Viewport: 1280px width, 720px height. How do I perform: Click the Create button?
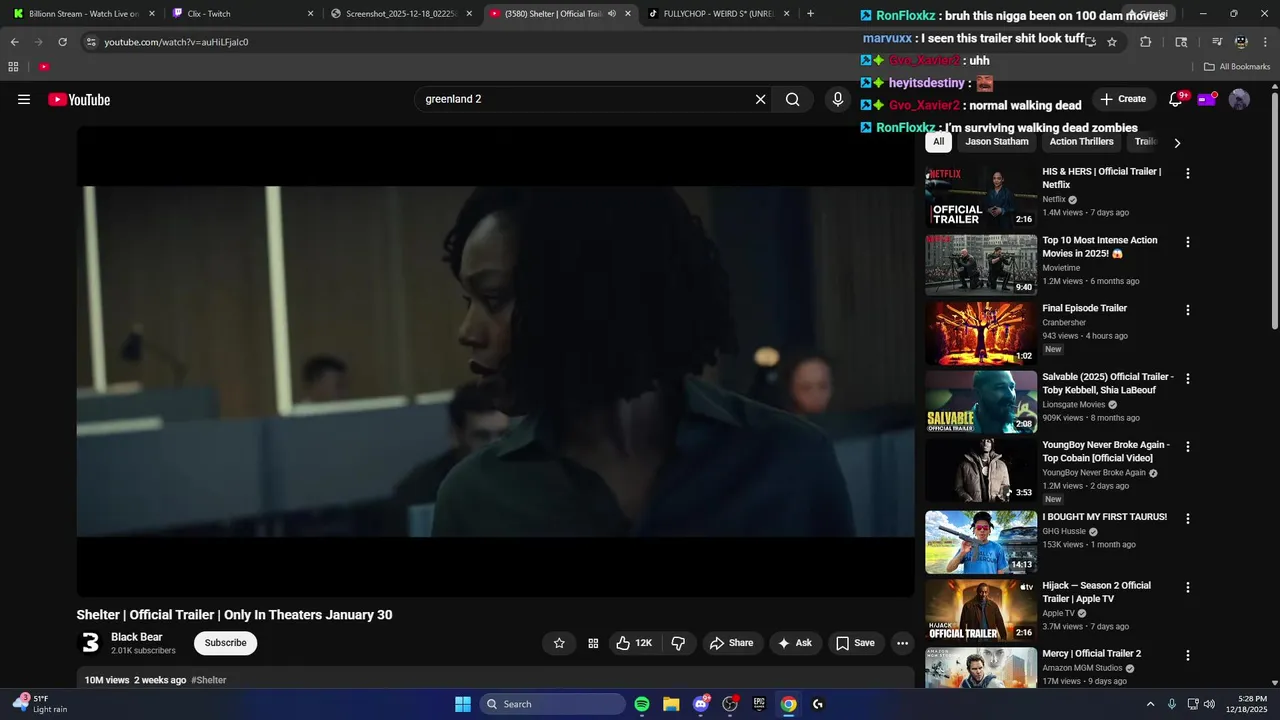[1123, 99]
